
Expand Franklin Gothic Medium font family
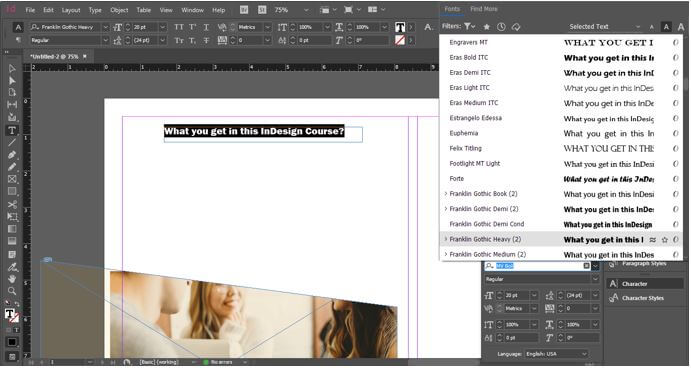point(446,254)
